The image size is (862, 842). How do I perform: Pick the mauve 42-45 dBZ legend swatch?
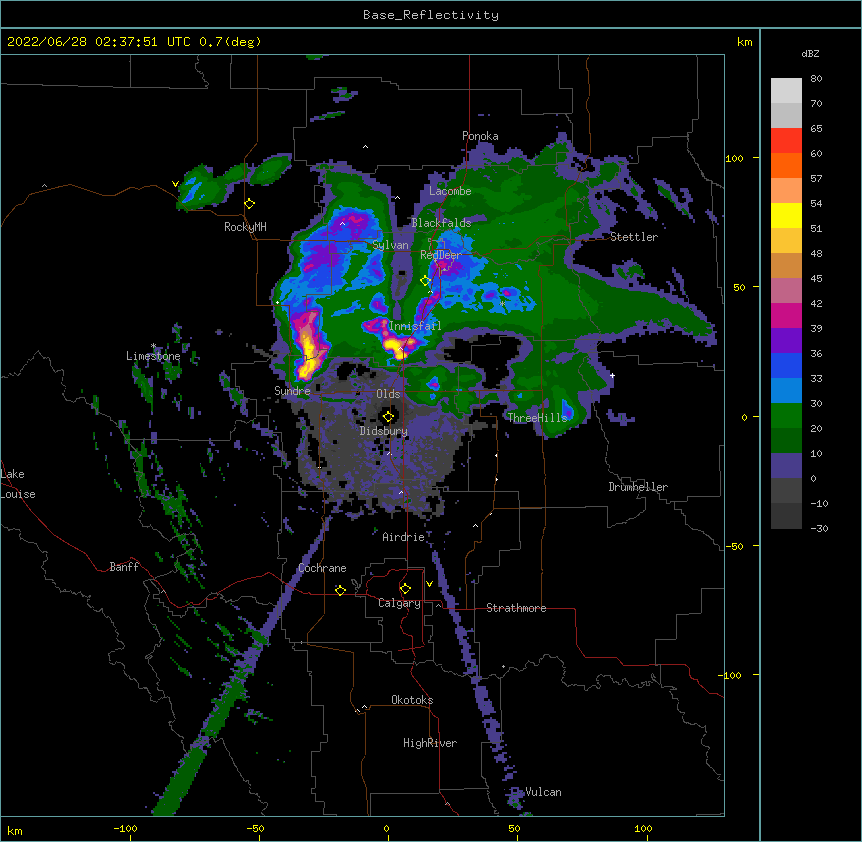pyautogui.click(x=786, y=291)
